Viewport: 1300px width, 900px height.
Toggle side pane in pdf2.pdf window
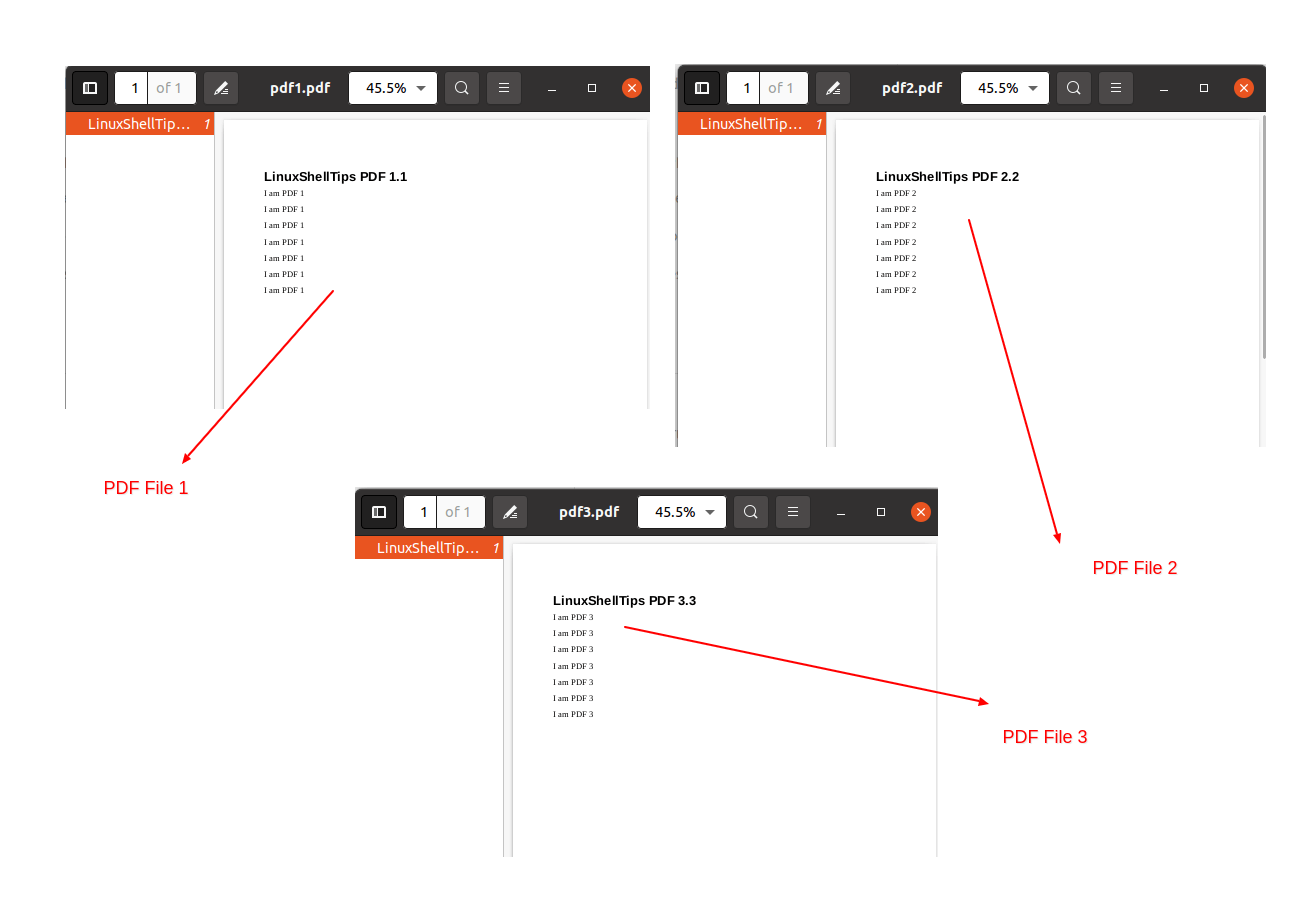pos(702,88)
